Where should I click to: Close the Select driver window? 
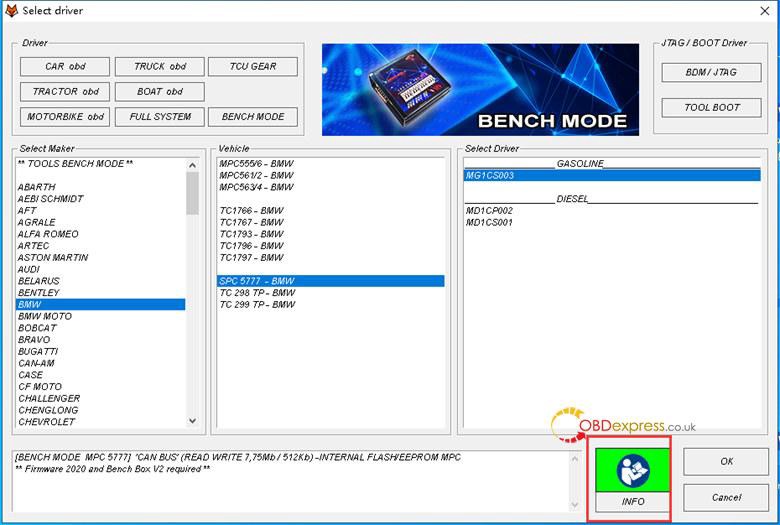(x=765, y=11)
